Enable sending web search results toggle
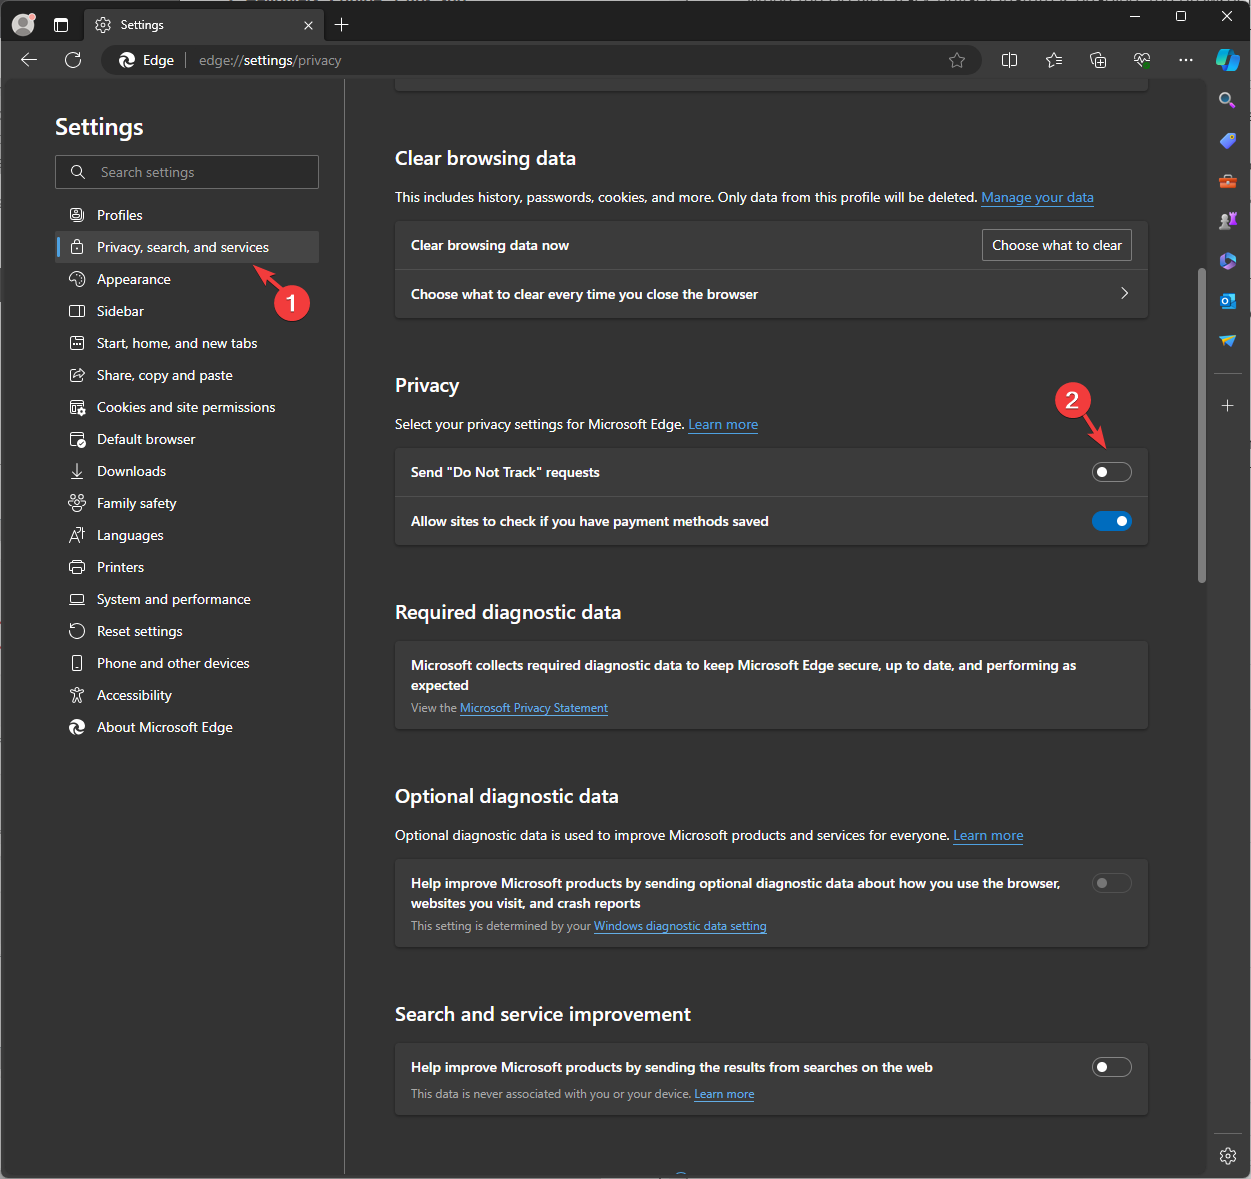Screen dimensions: 1251x1179 1112,1067
